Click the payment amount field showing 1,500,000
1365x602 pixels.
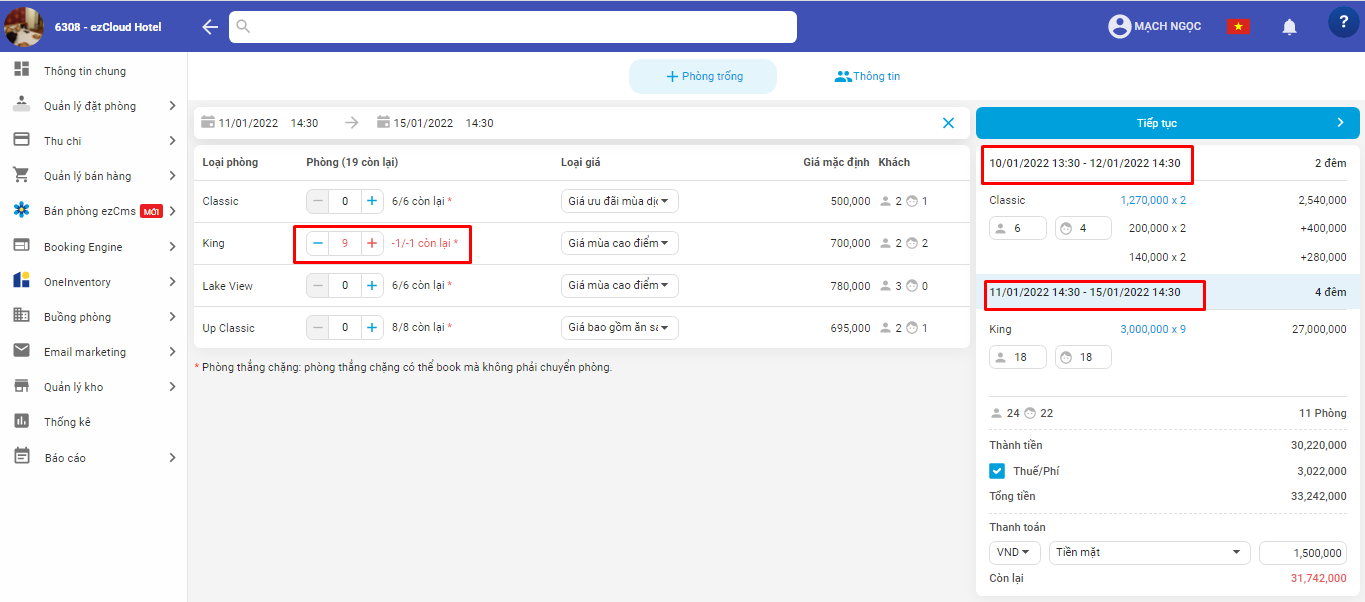click(x=1302, y=552)
